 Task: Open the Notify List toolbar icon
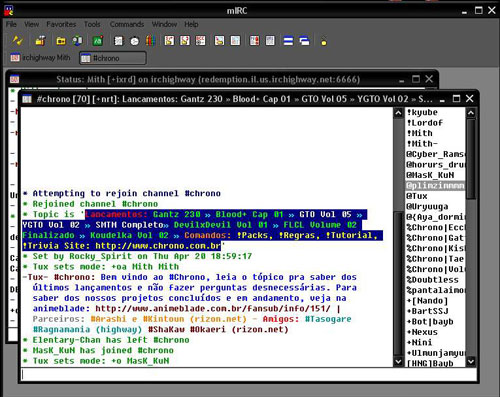coord(254,41)
